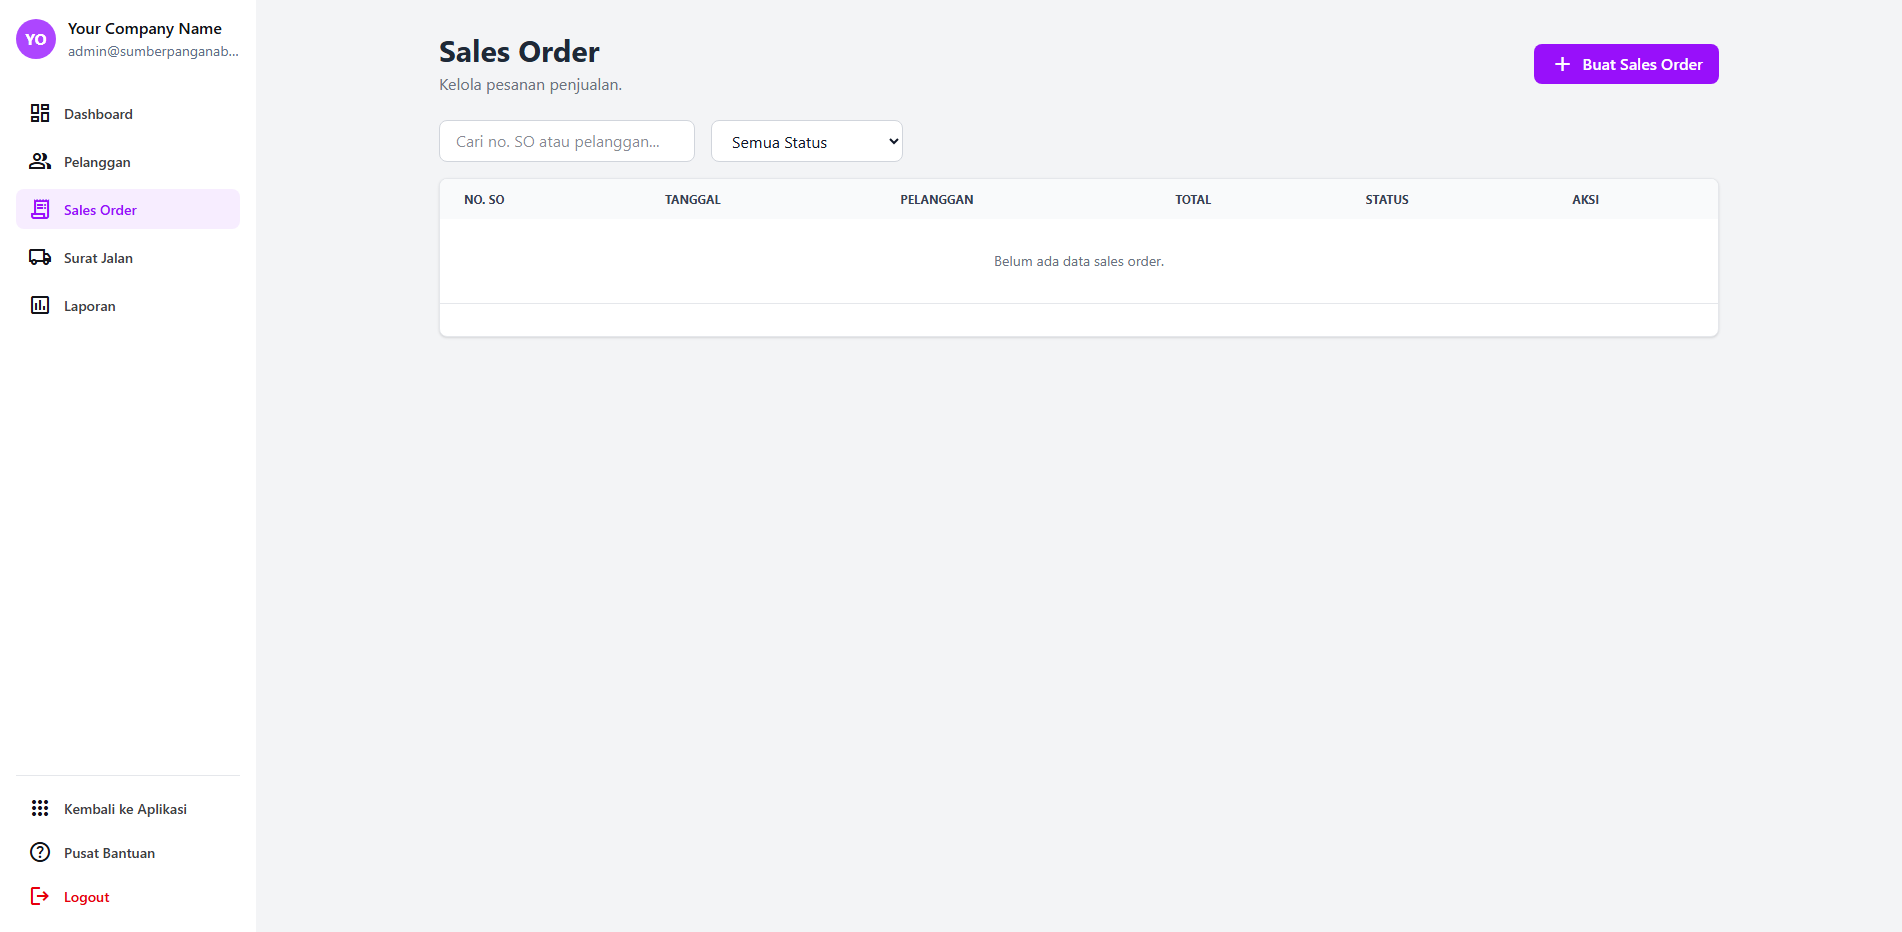Click the NO. SO column header
The height and width of the screenshot is (932, 1902).
484,199
